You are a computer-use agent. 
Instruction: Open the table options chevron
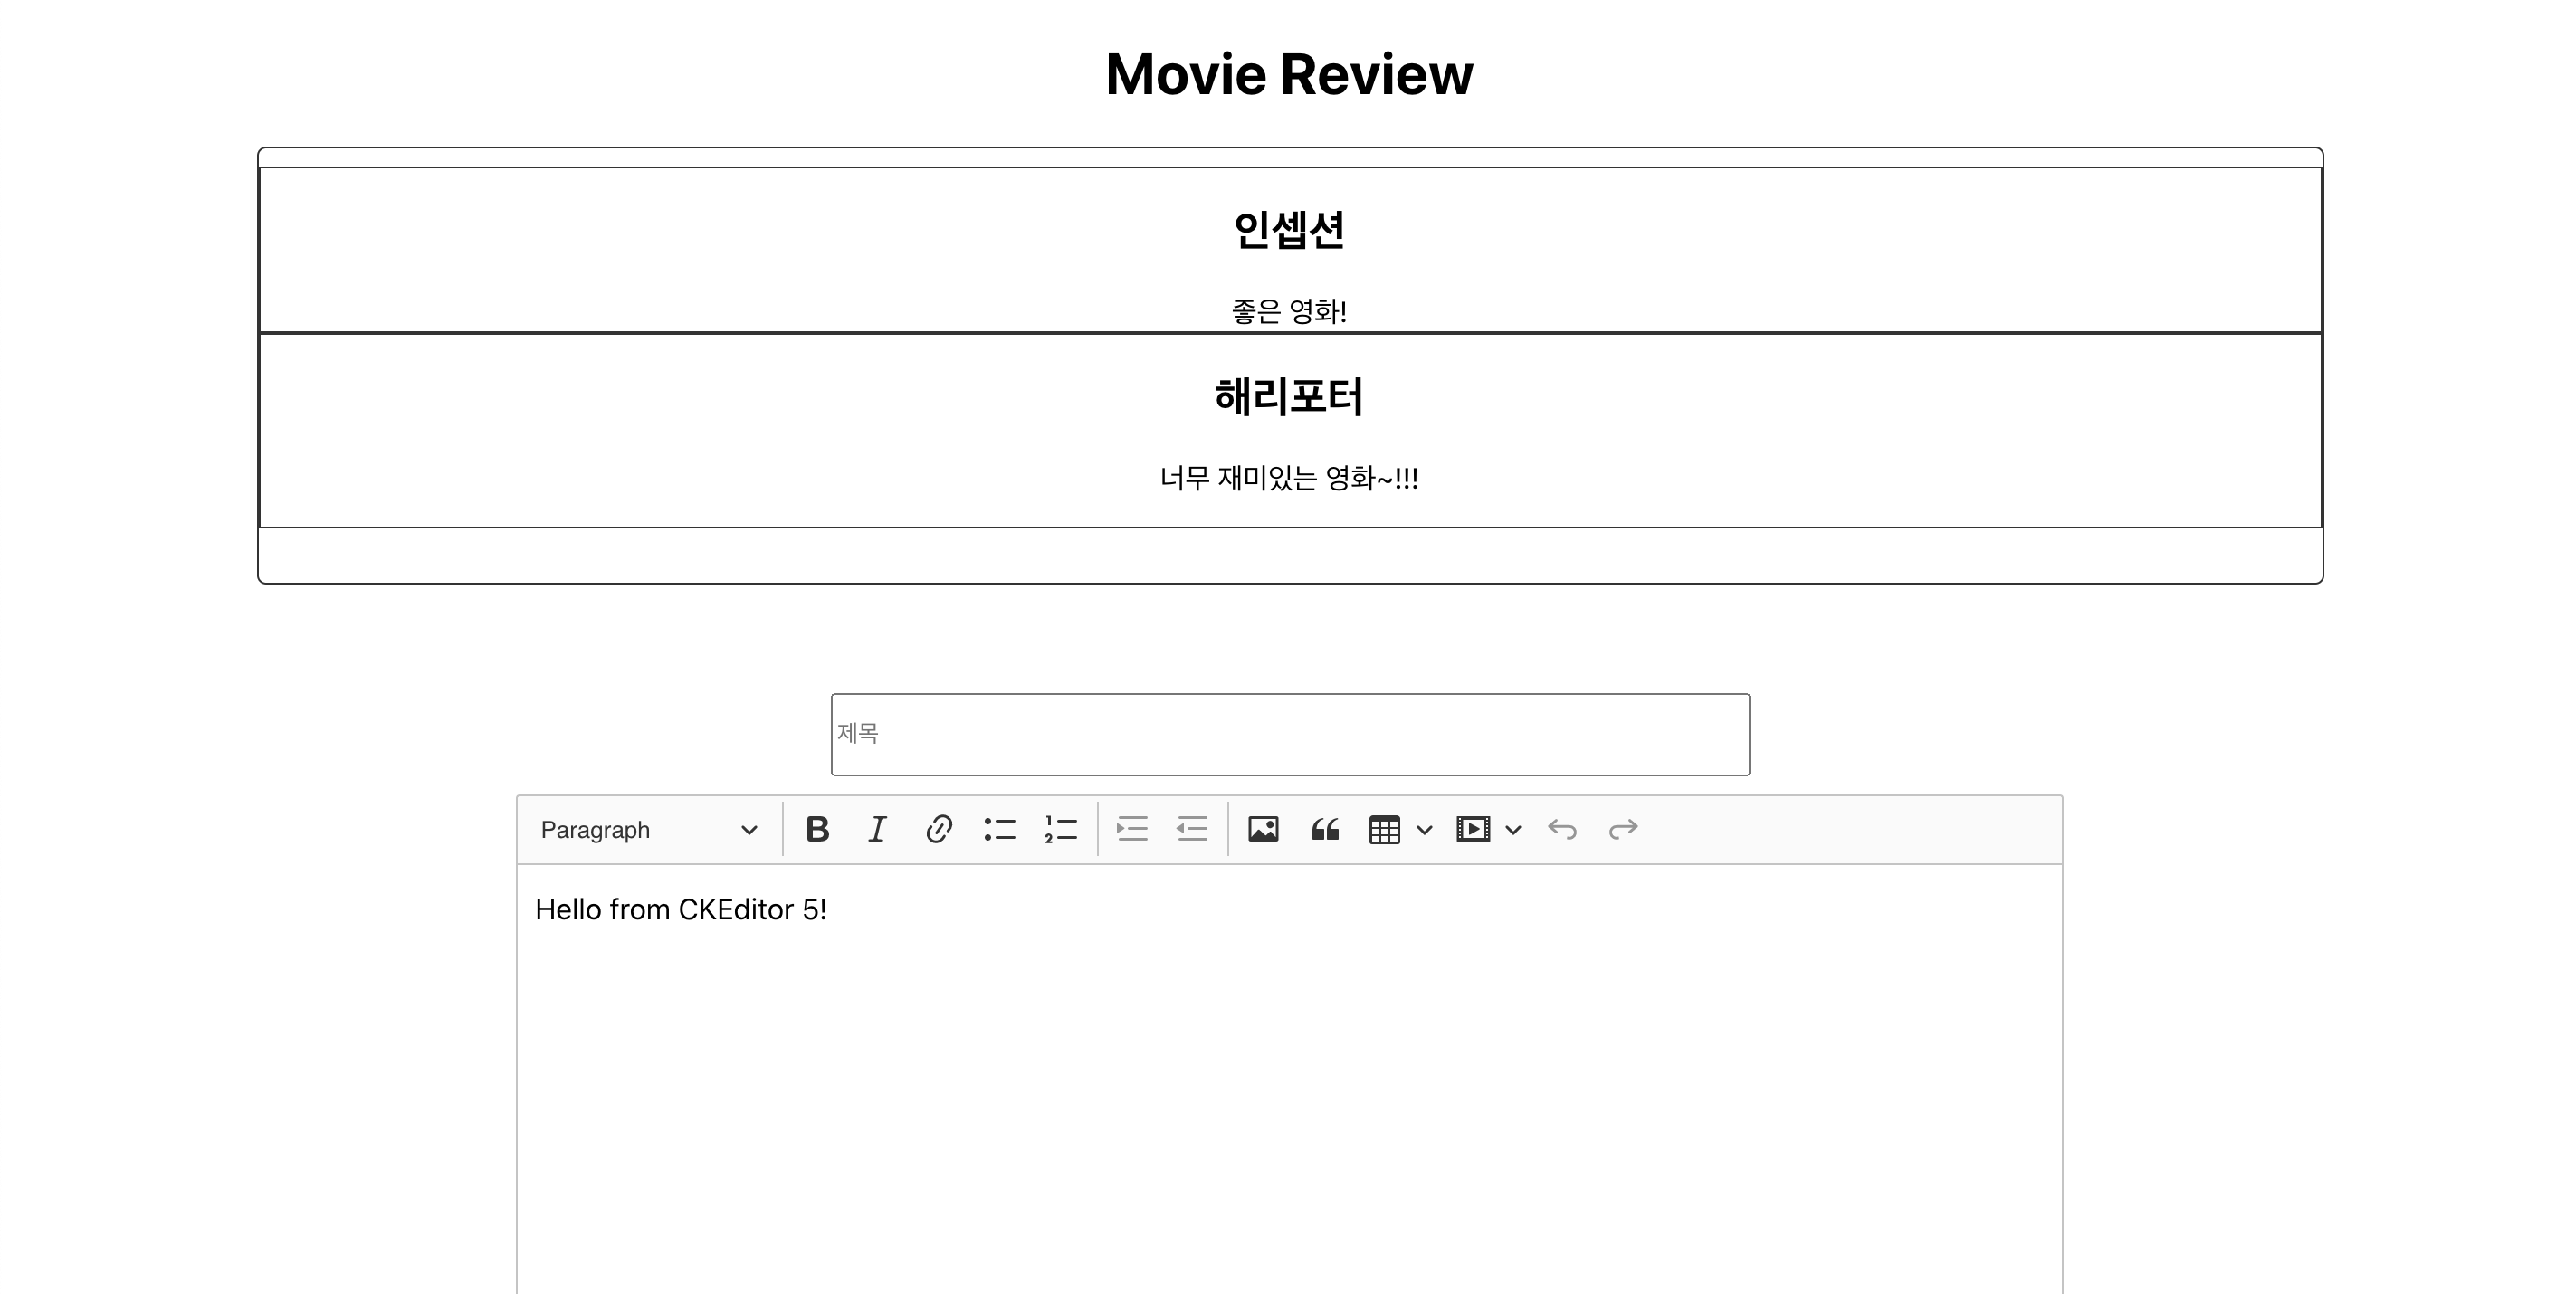[x=1424, y=829]
